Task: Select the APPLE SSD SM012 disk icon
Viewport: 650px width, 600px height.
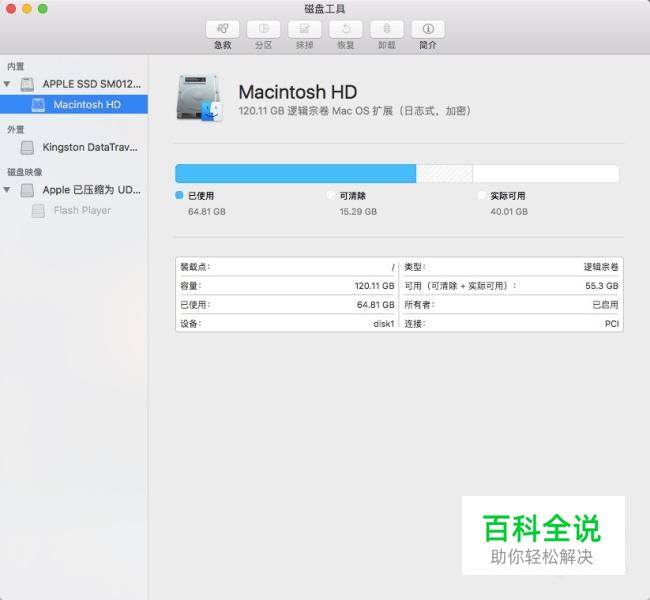Action: (27, 84)
